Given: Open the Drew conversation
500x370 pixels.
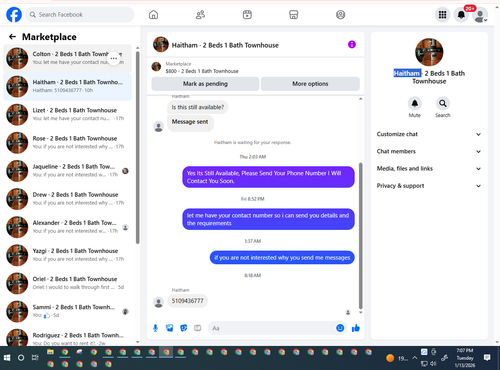Looking at the screenshot, I should [67, 199].
